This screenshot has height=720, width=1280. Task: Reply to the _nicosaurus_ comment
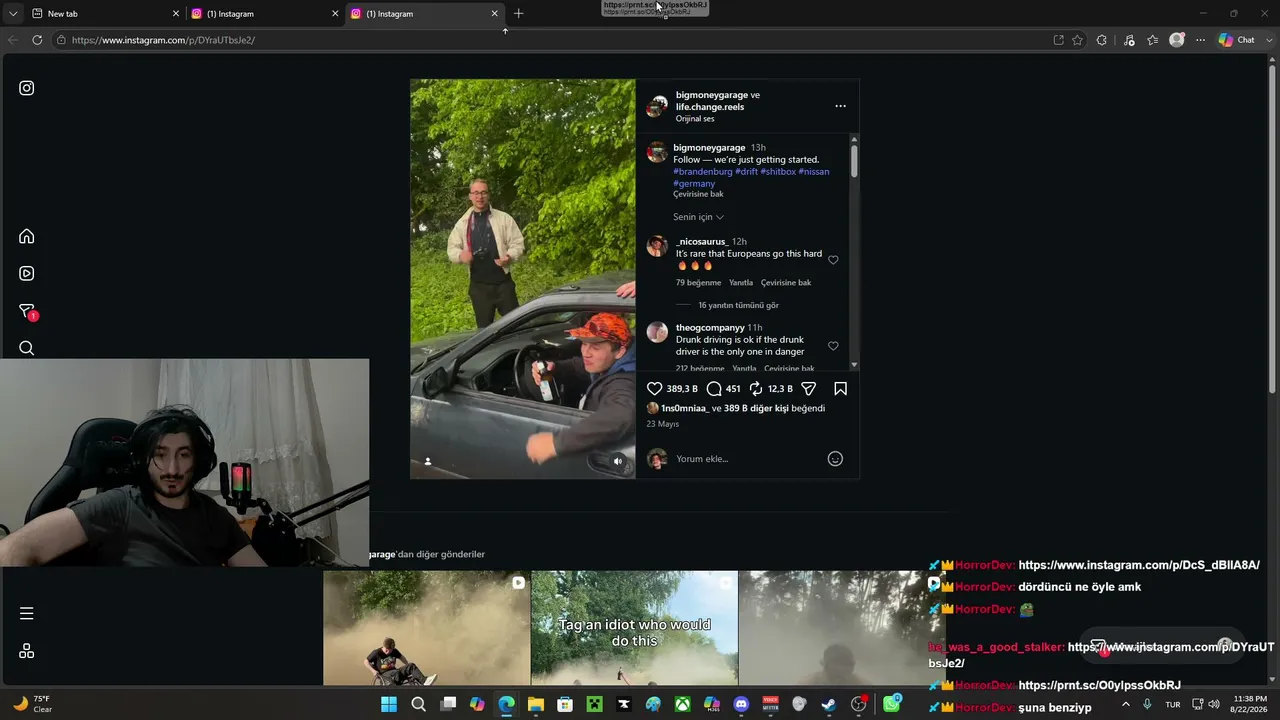pyautogui.click(x=741, y=283)
